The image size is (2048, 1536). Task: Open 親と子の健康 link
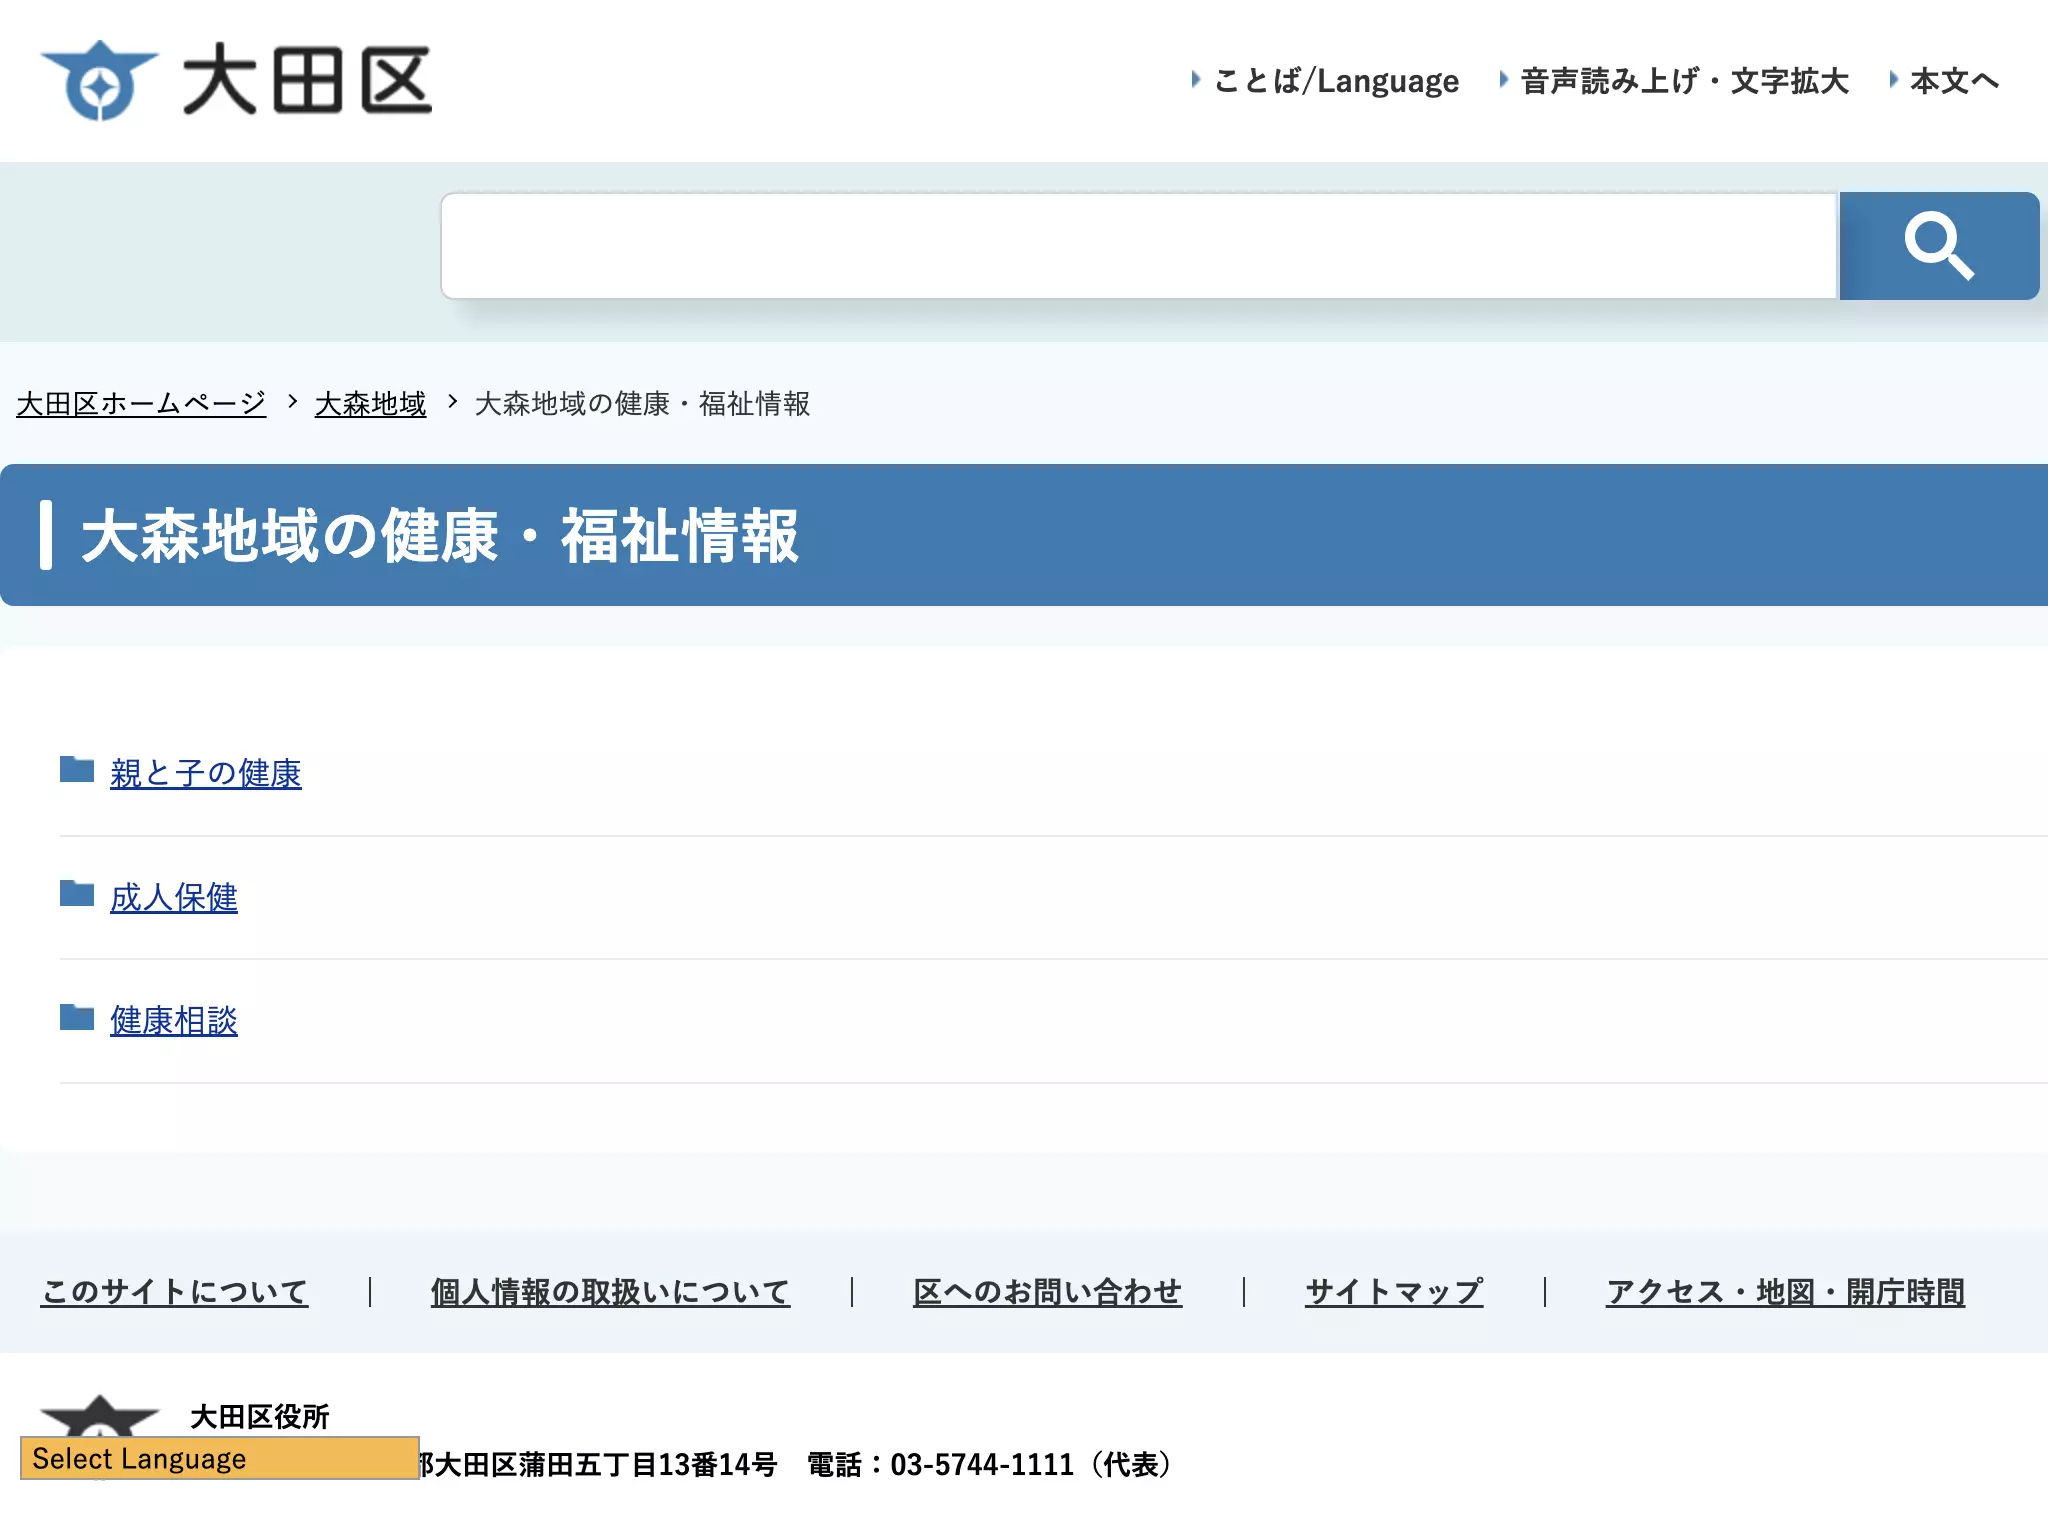coord(206,773)
